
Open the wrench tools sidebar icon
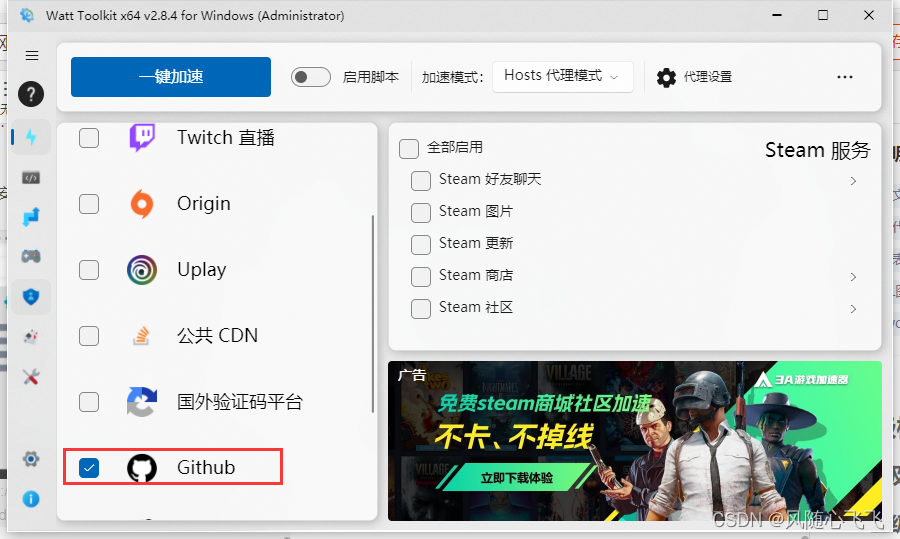click(x=31, y=377)
